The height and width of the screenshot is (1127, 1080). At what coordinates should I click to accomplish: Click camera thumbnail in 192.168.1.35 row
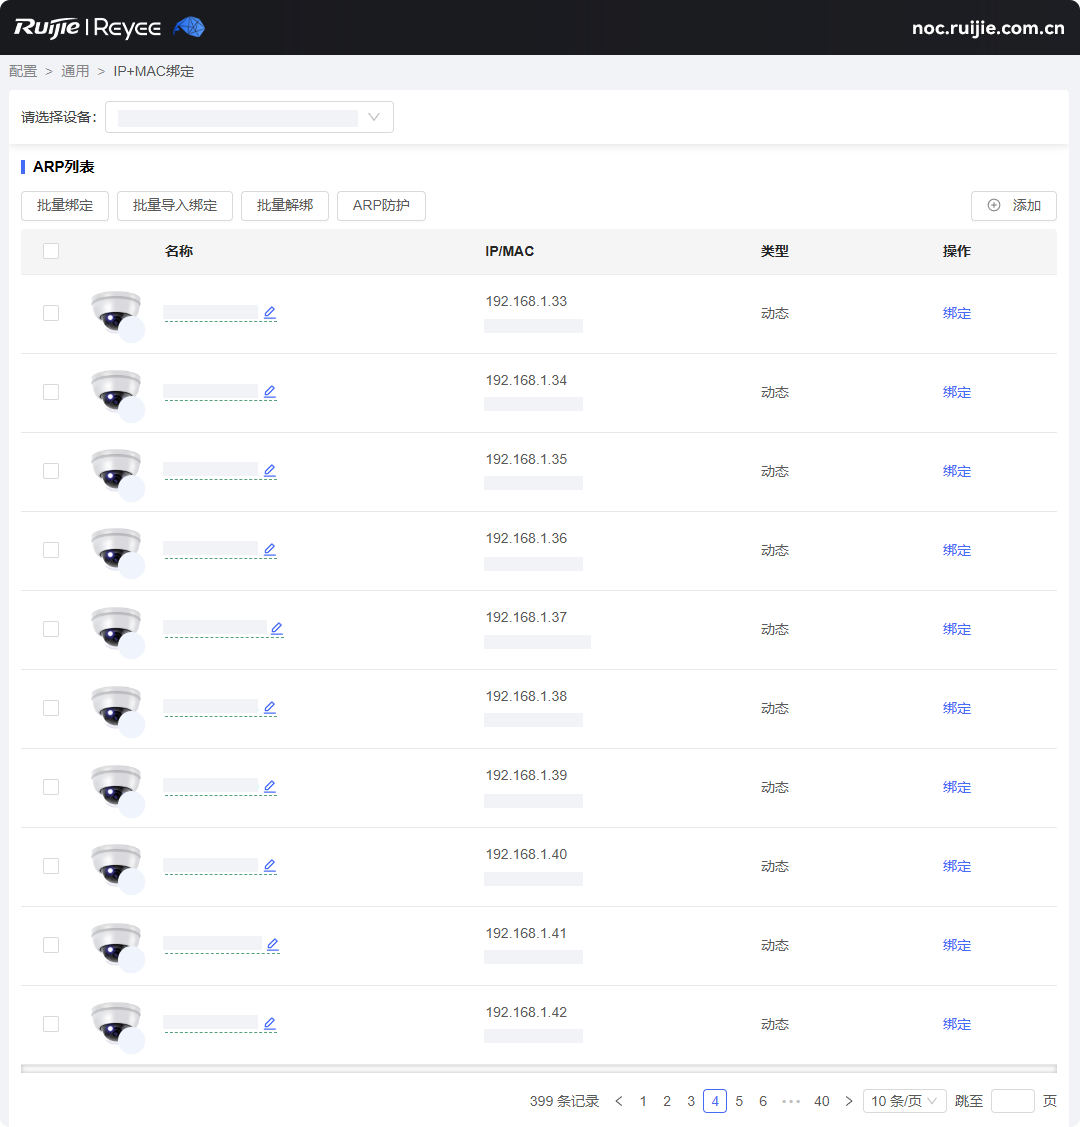[x=115, y=469]
